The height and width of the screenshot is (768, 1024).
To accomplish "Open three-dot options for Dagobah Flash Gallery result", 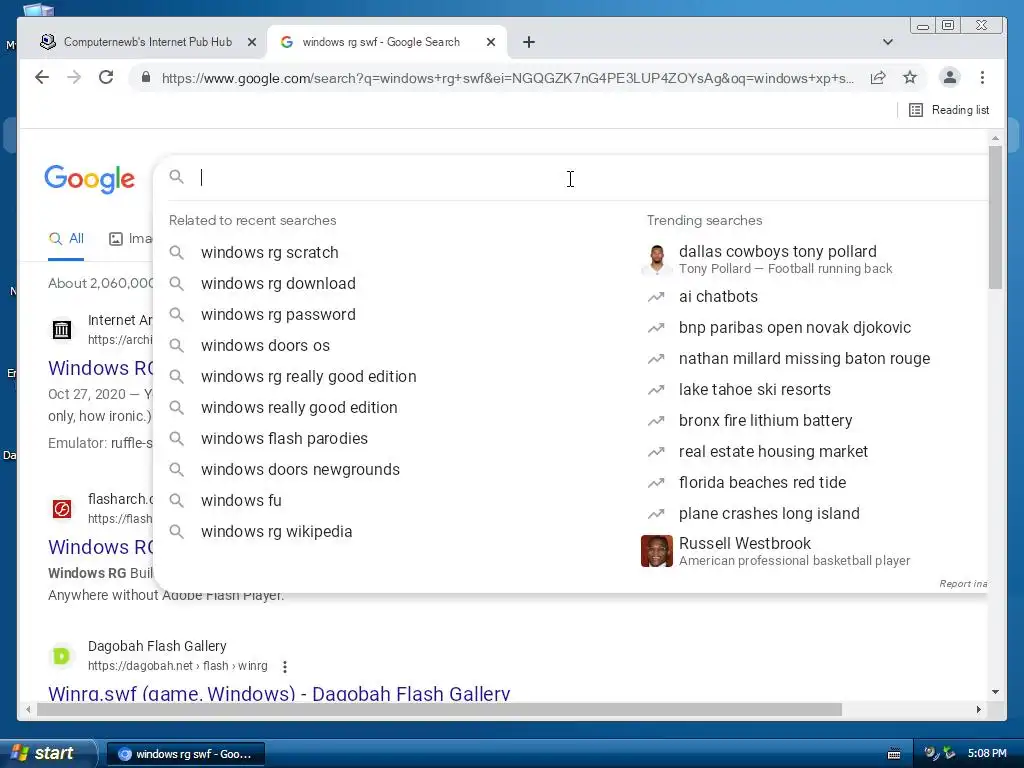I will [x=285, y=666].
